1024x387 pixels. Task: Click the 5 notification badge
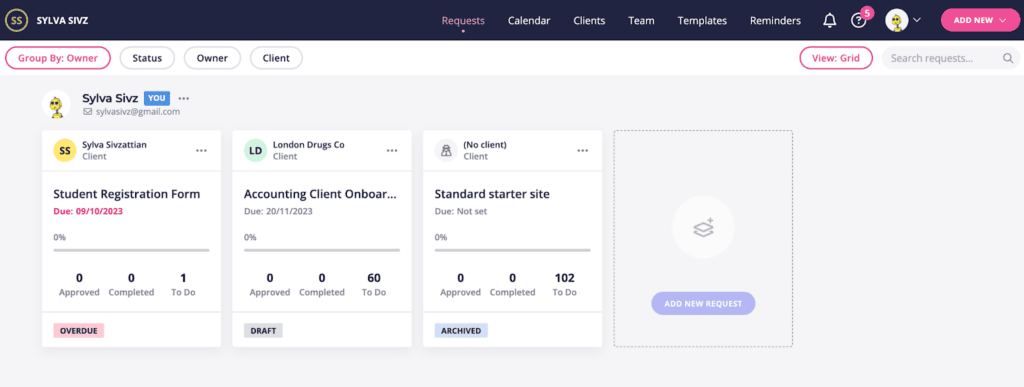[x=867, y=12]
